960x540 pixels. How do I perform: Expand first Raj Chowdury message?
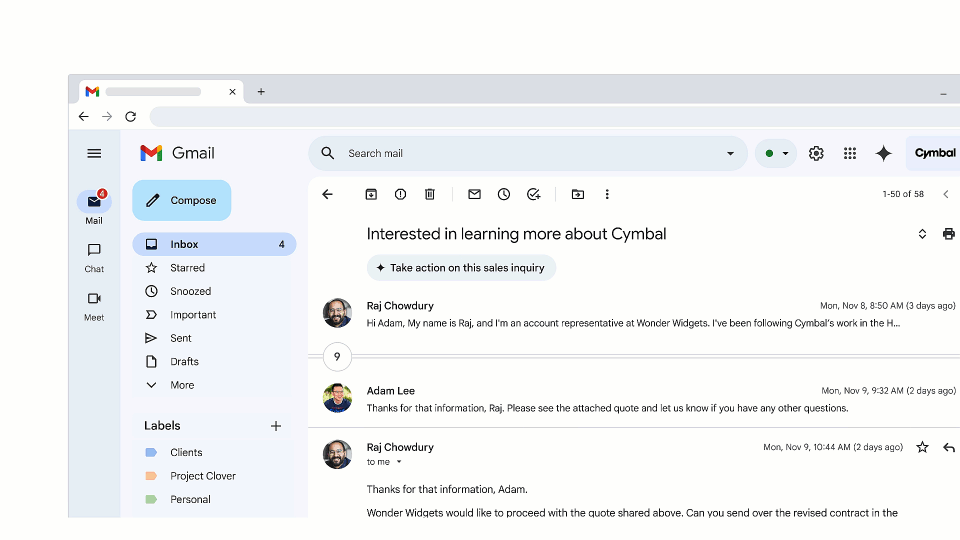(x=634, y=314)
